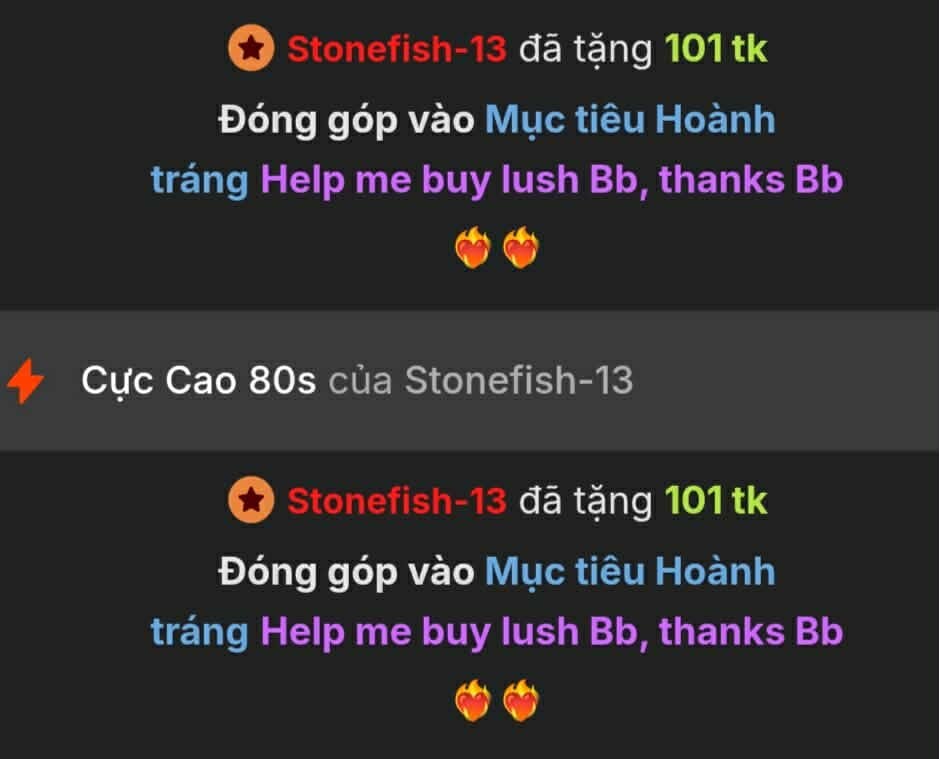The image size is (939, 759).
Task: Click the green 101 tk amount in first message
Action: 716,49
